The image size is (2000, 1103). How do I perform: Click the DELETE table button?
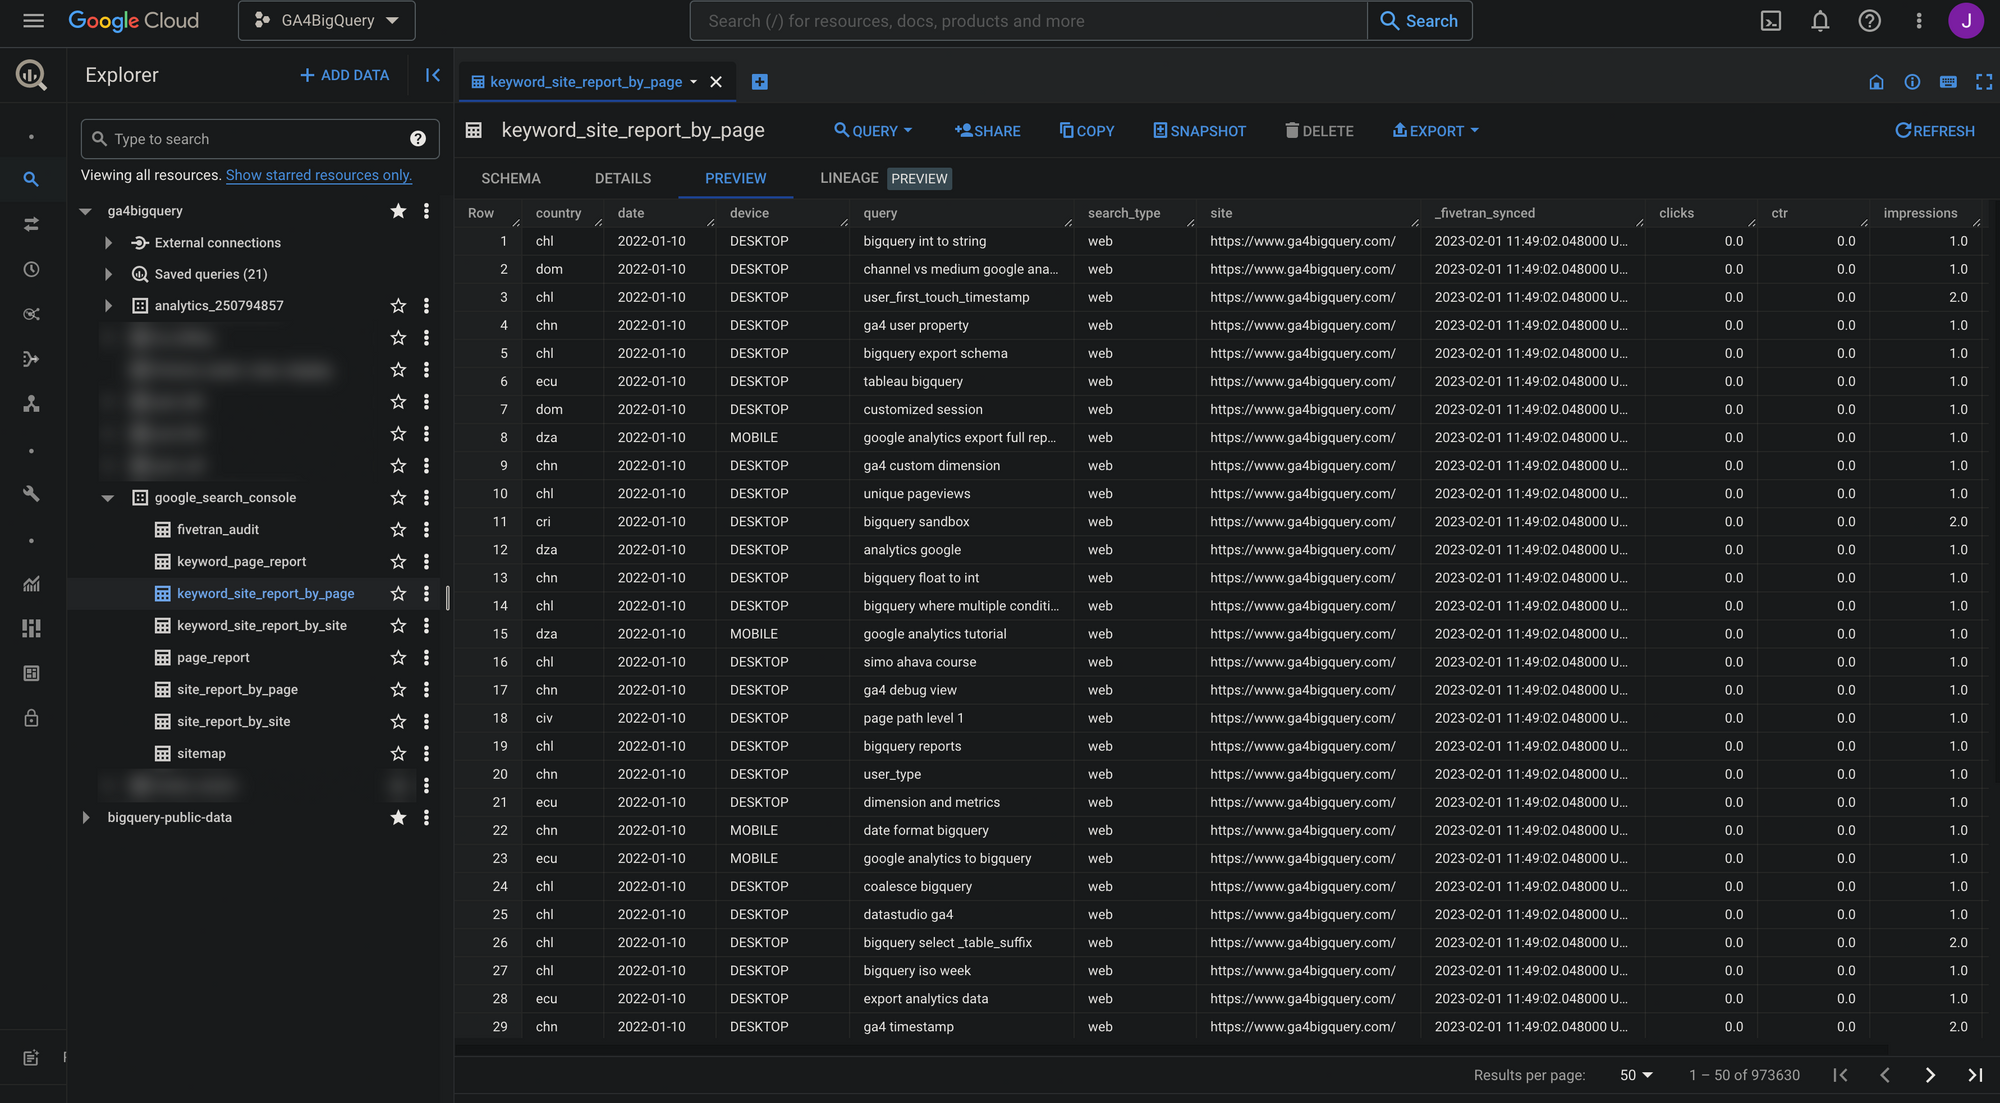click(1319, 131)
